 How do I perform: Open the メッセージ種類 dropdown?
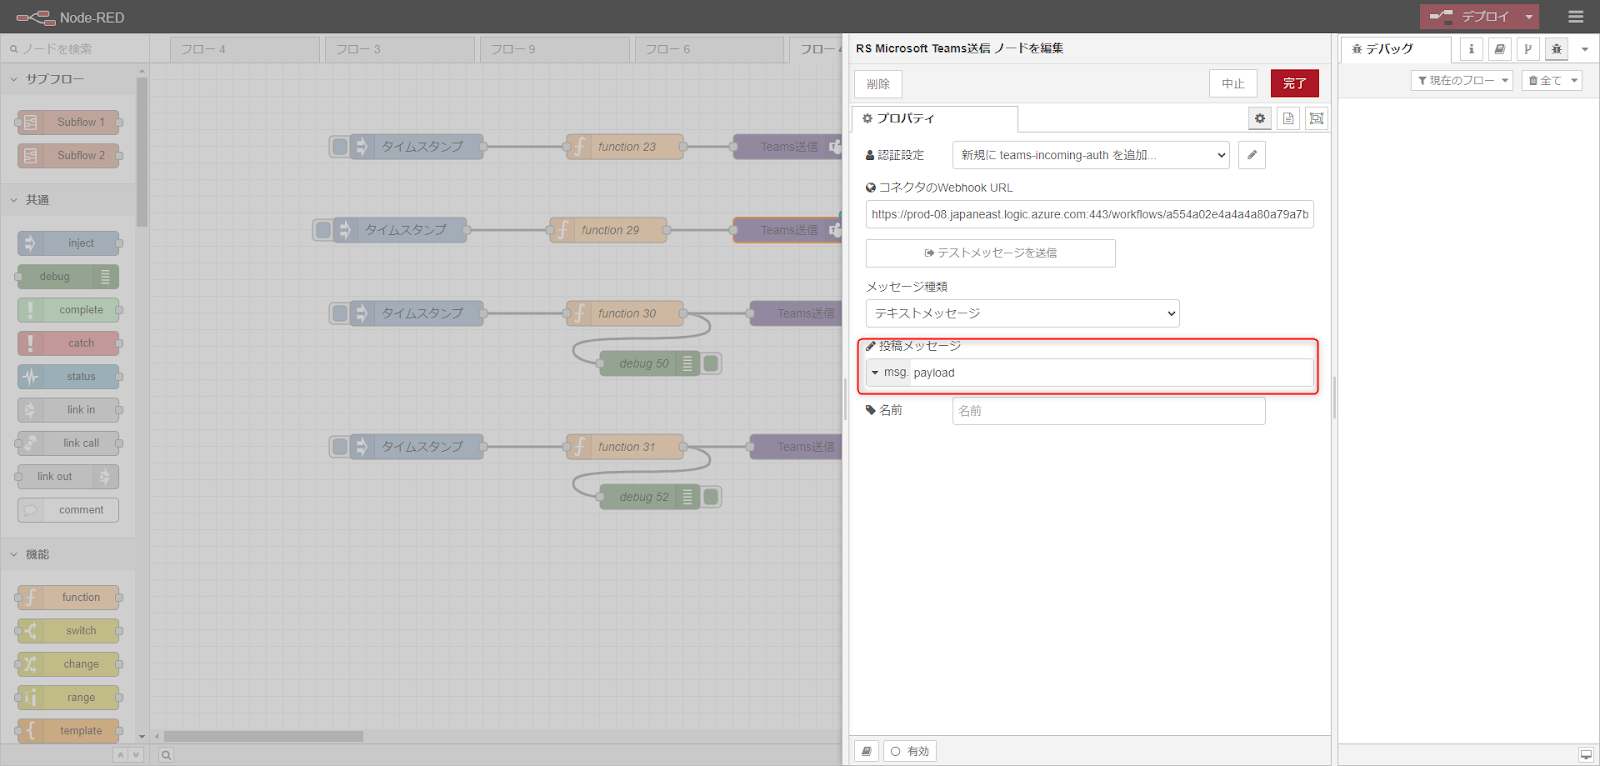coord(1022,314)
